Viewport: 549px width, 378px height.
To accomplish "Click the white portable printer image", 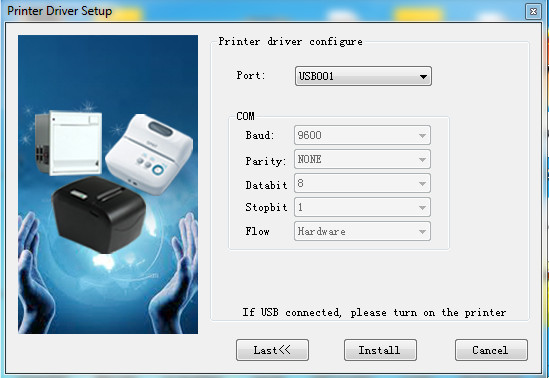I will (x=149, y=153).
